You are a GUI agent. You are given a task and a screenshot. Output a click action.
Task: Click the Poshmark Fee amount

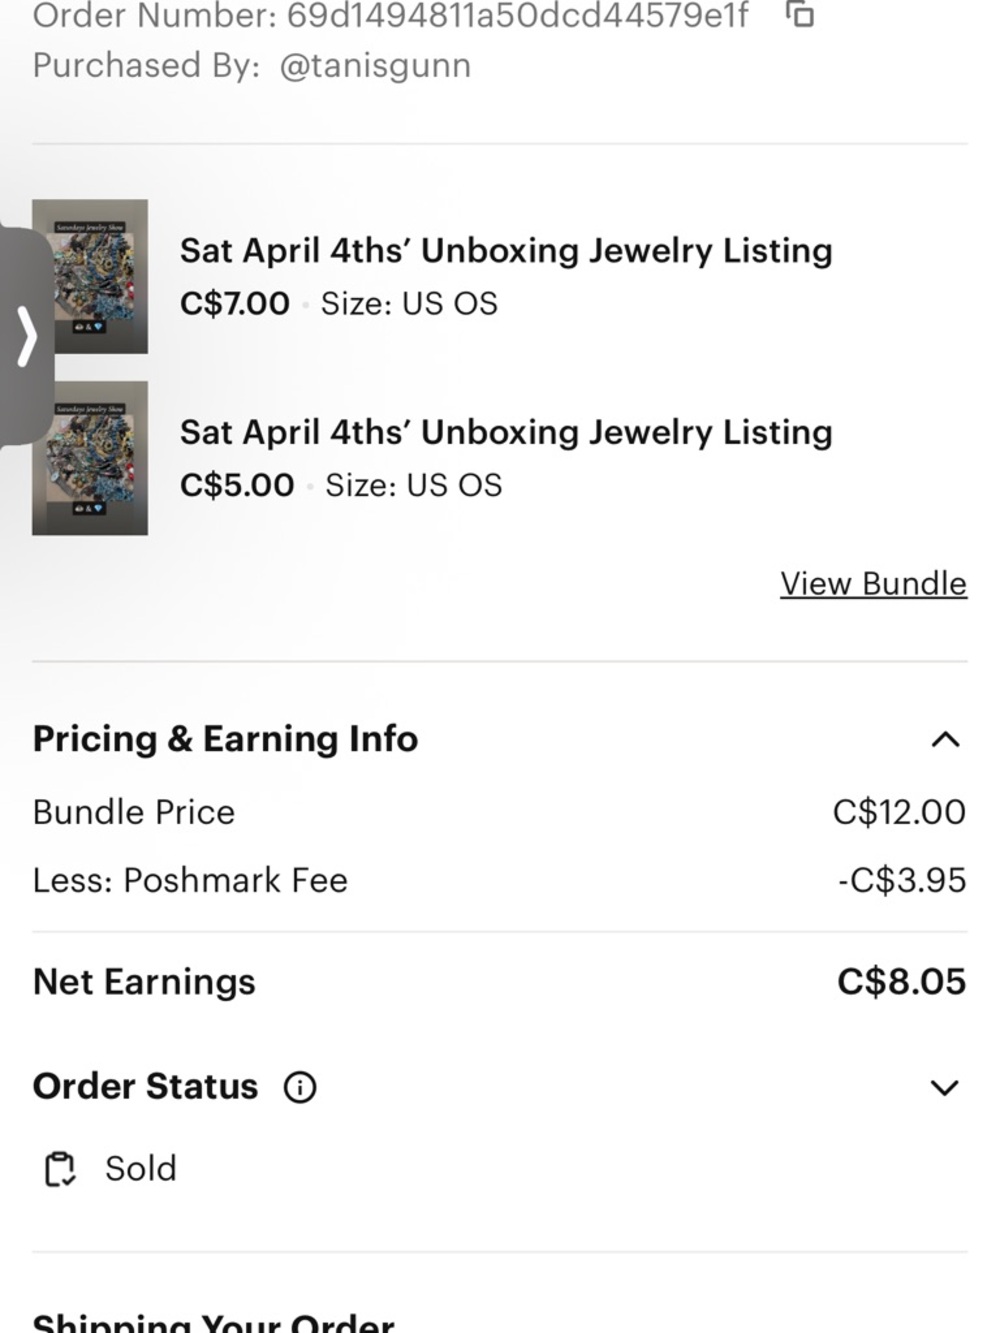(902, 880)
